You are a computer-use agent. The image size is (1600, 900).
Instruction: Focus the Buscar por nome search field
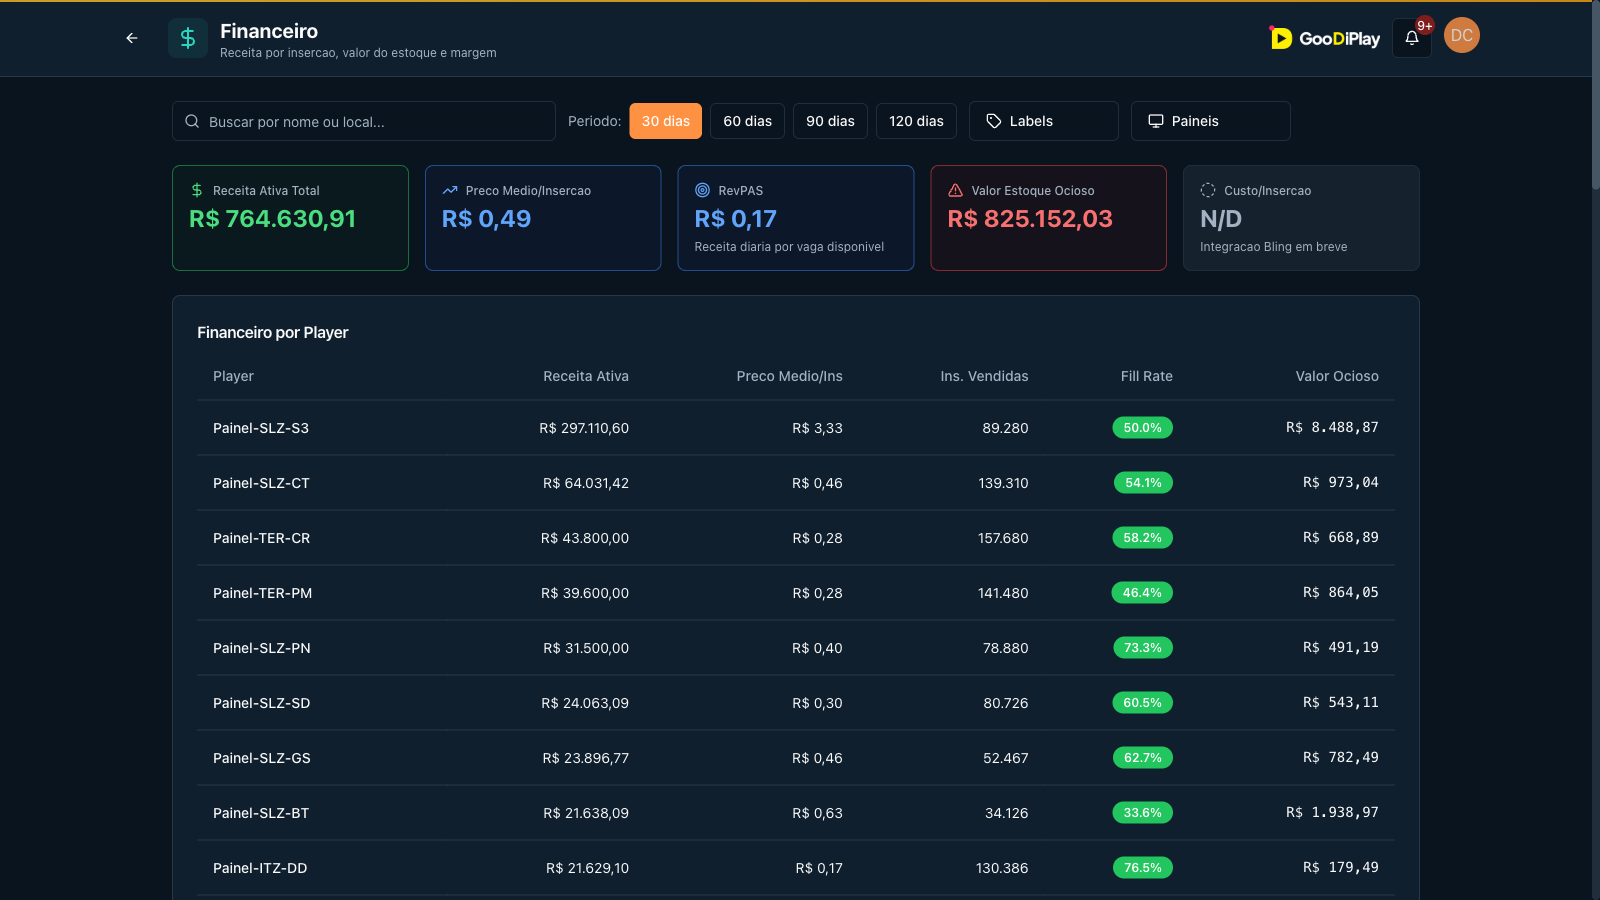pyautogui.click(x=364, y=121)
